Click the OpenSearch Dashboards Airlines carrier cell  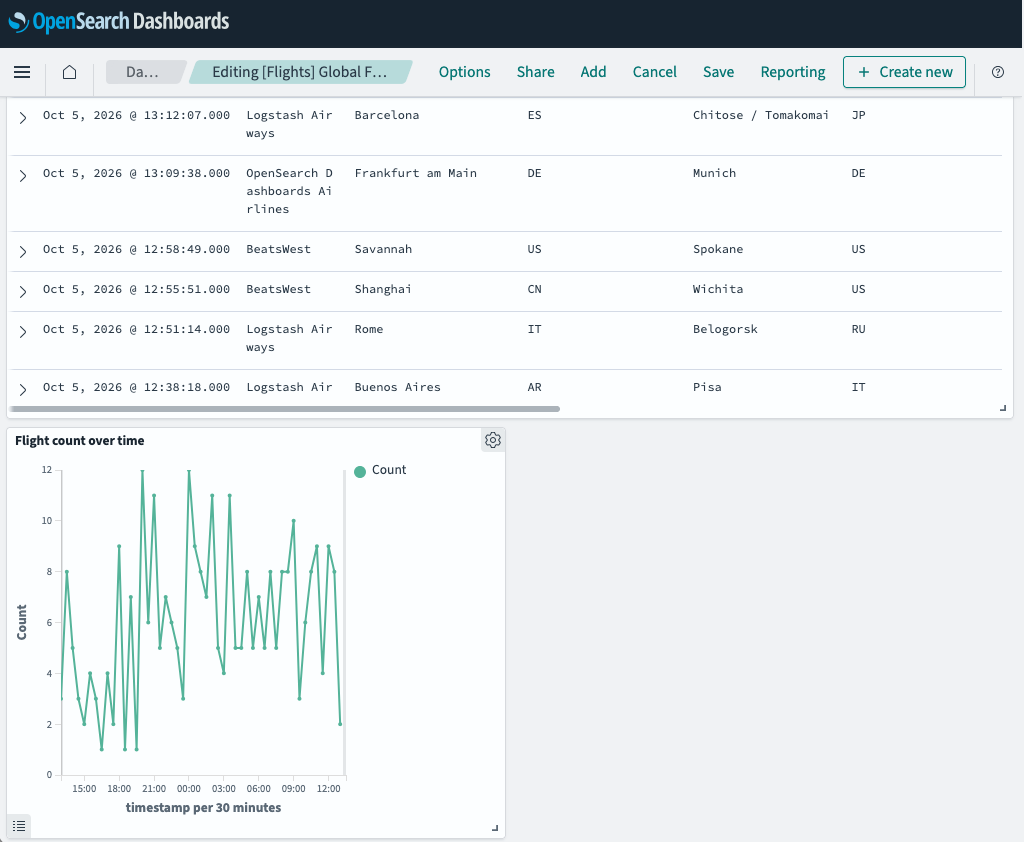[289, 191]
